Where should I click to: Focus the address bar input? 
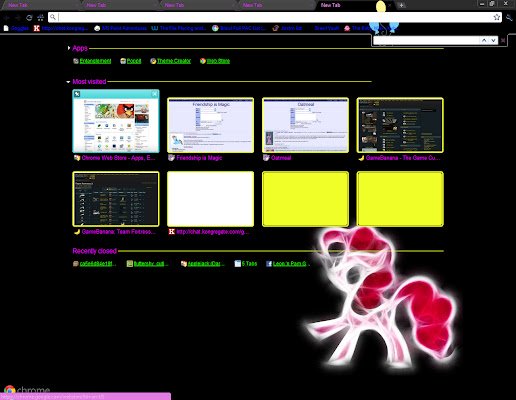pos(275,17)
